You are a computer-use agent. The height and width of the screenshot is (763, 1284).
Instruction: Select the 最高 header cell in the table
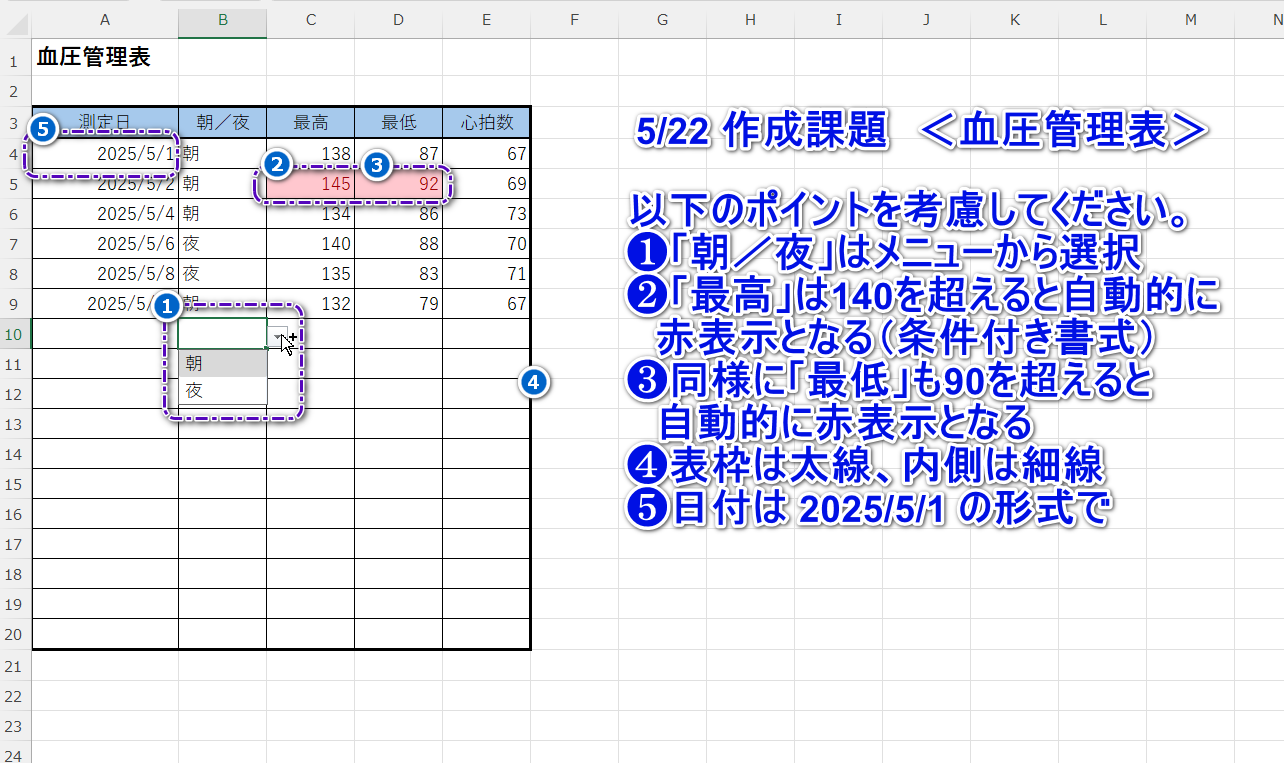[310, 123]
